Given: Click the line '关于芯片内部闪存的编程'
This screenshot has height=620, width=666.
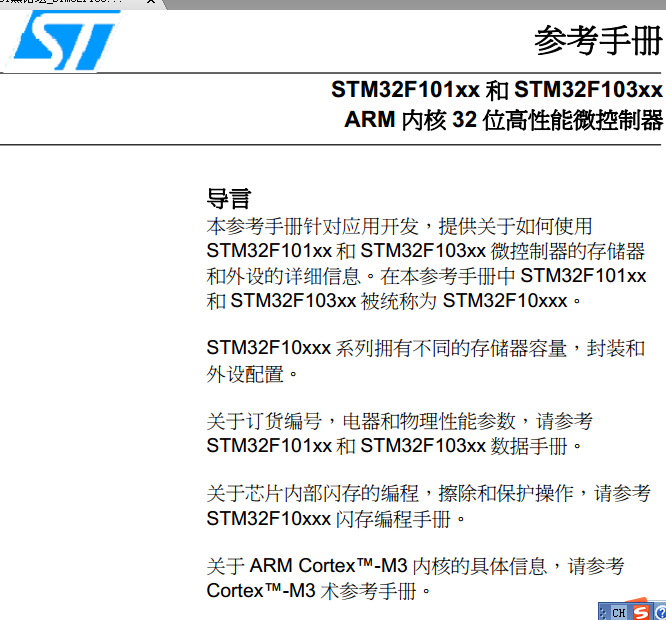Looking at the screenshot, I should [x=428, y=493].
